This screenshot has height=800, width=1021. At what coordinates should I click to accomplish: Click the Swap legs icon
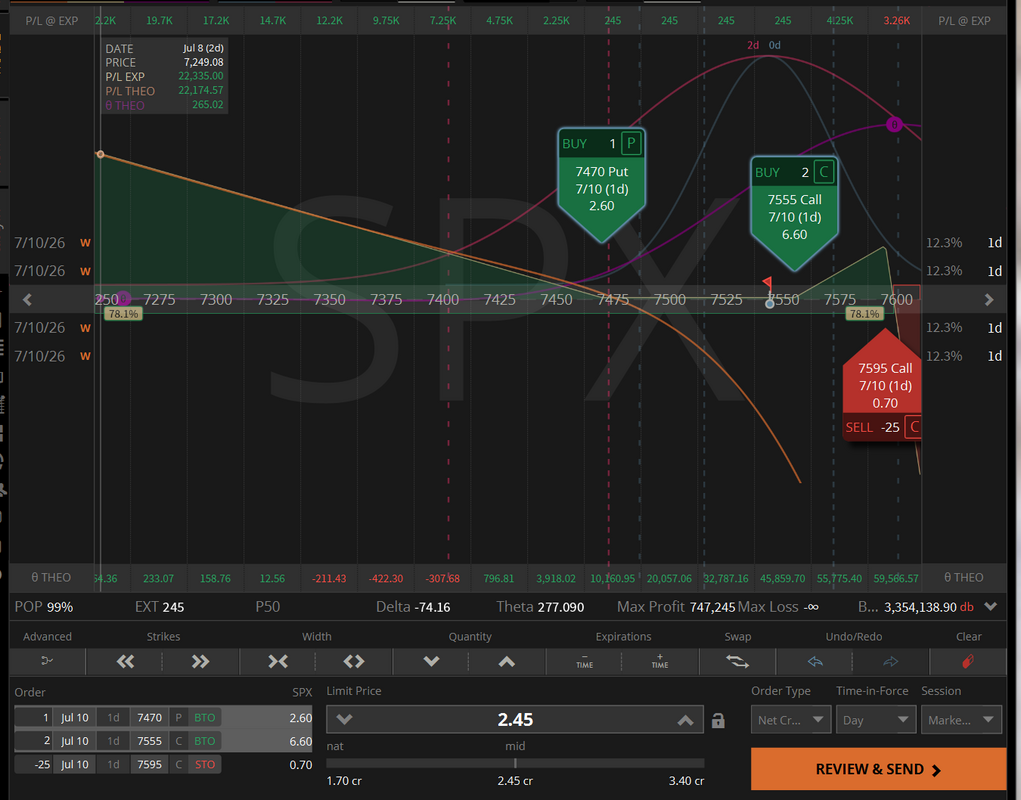pyautogui.click(x=738, y=661)
